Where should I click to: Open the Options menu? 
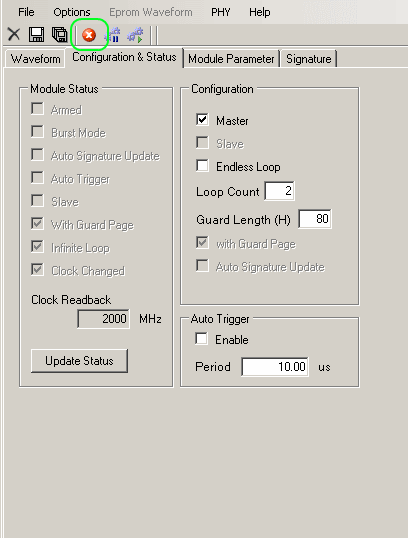tap(72, 12)
